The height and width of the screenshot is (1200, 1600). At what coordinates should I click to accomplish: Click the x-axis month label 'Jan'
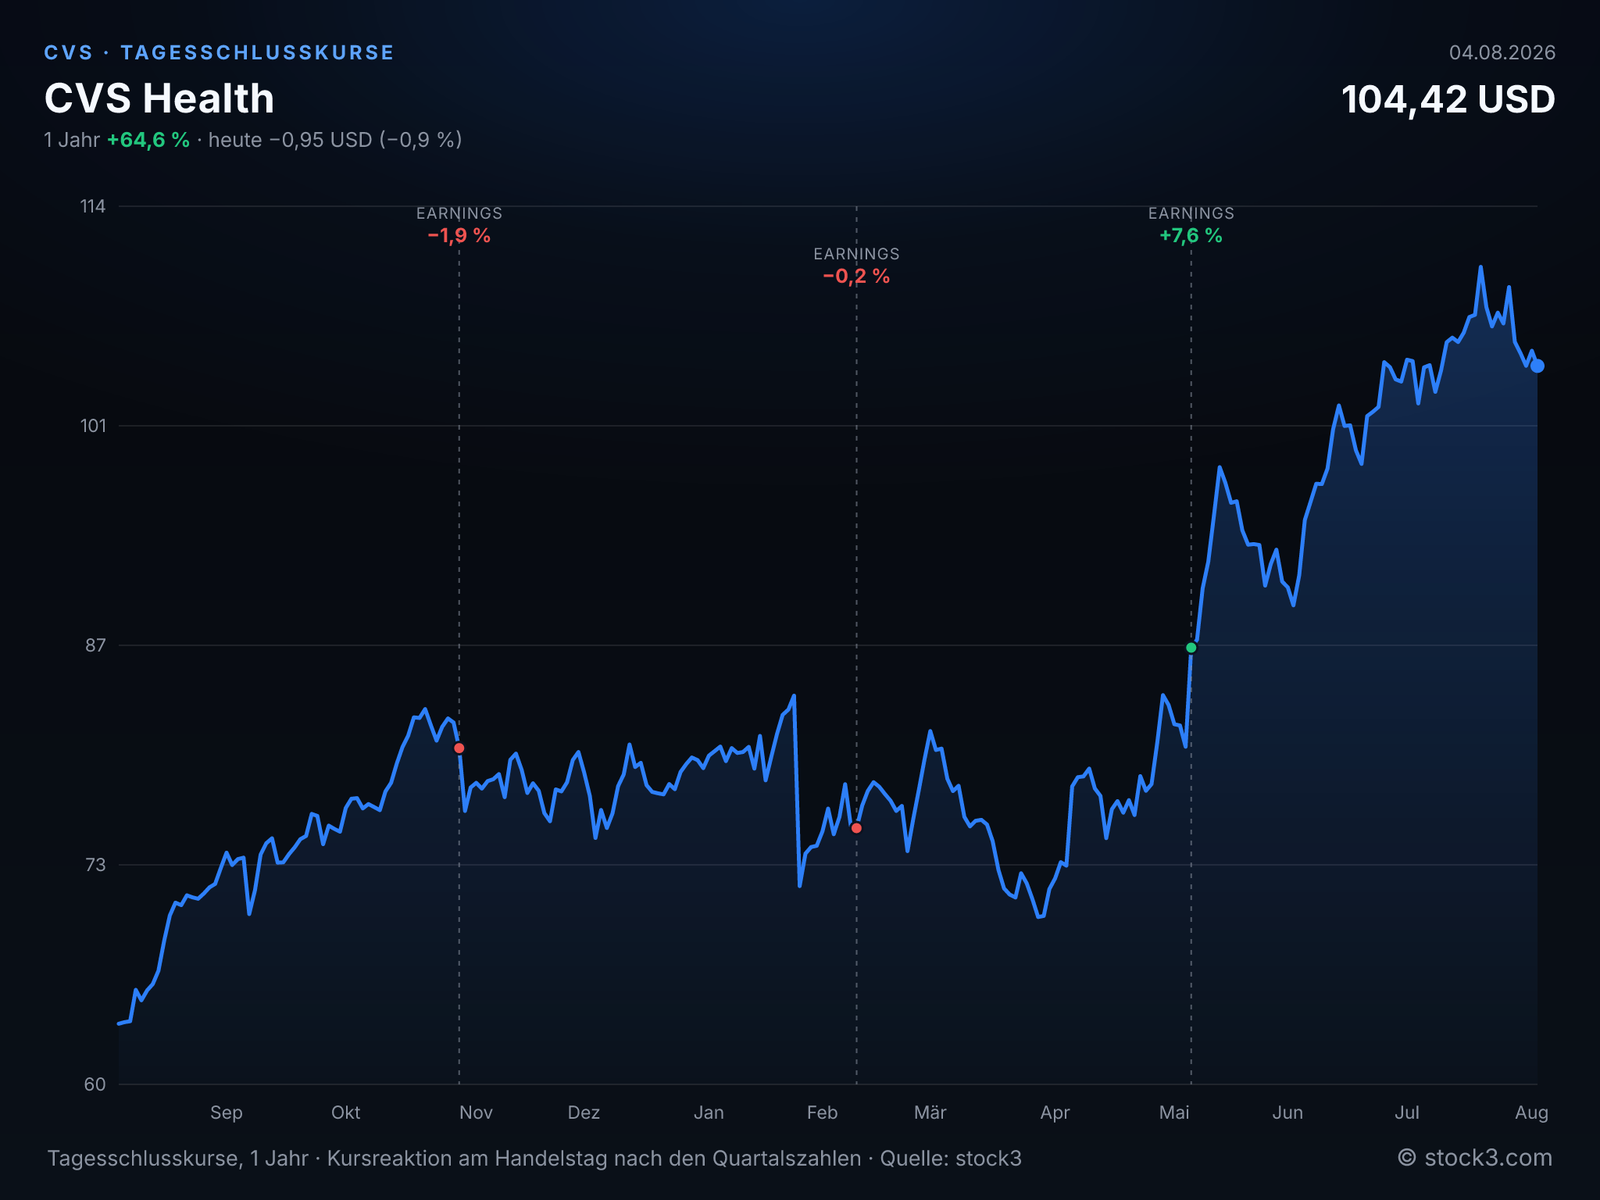point(709,1113)
